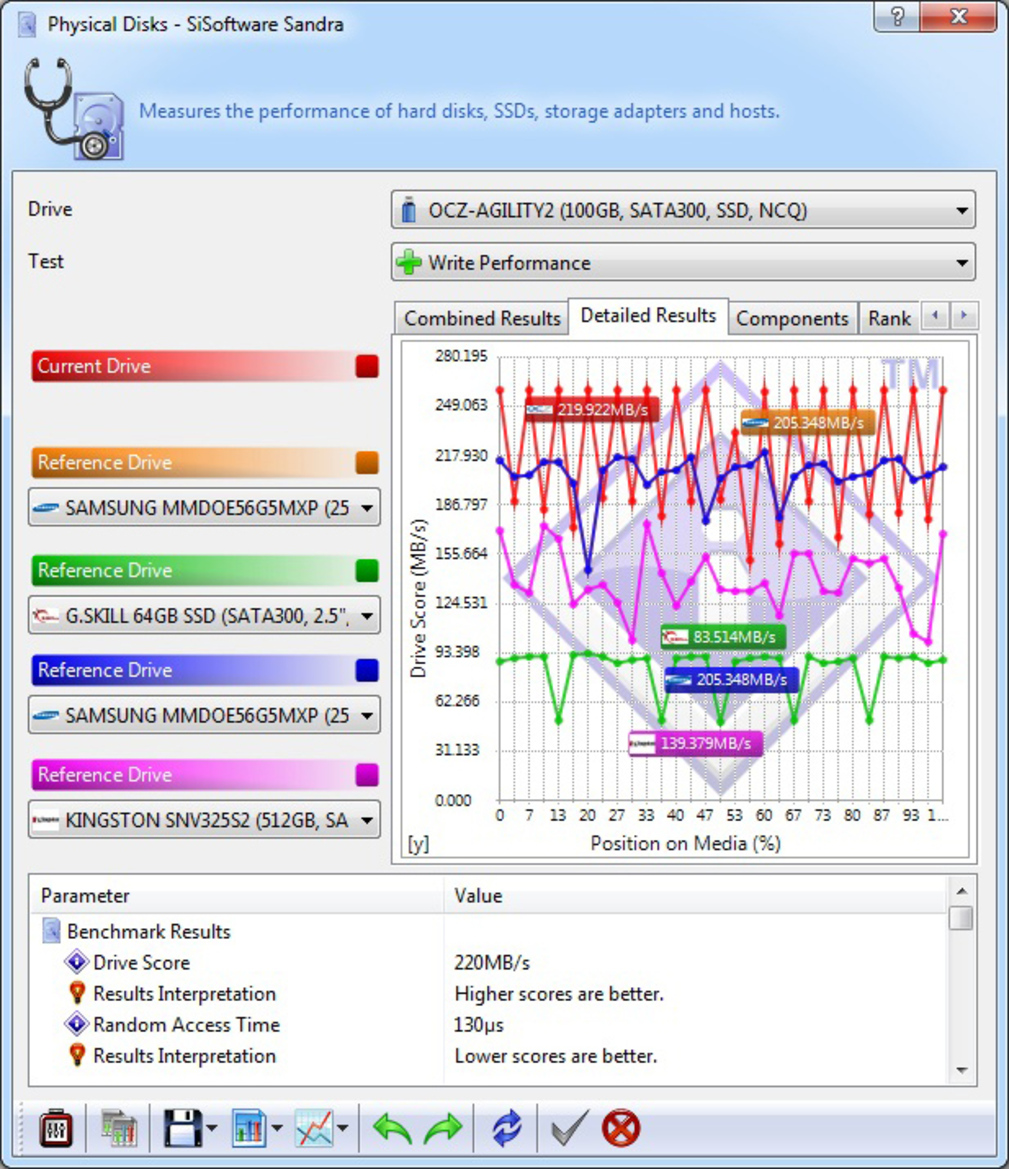Open the G.SKILL 64GB SSD reference dropdown
This screenshot has width=1009, height=1169.
click(x=204, y=615)
